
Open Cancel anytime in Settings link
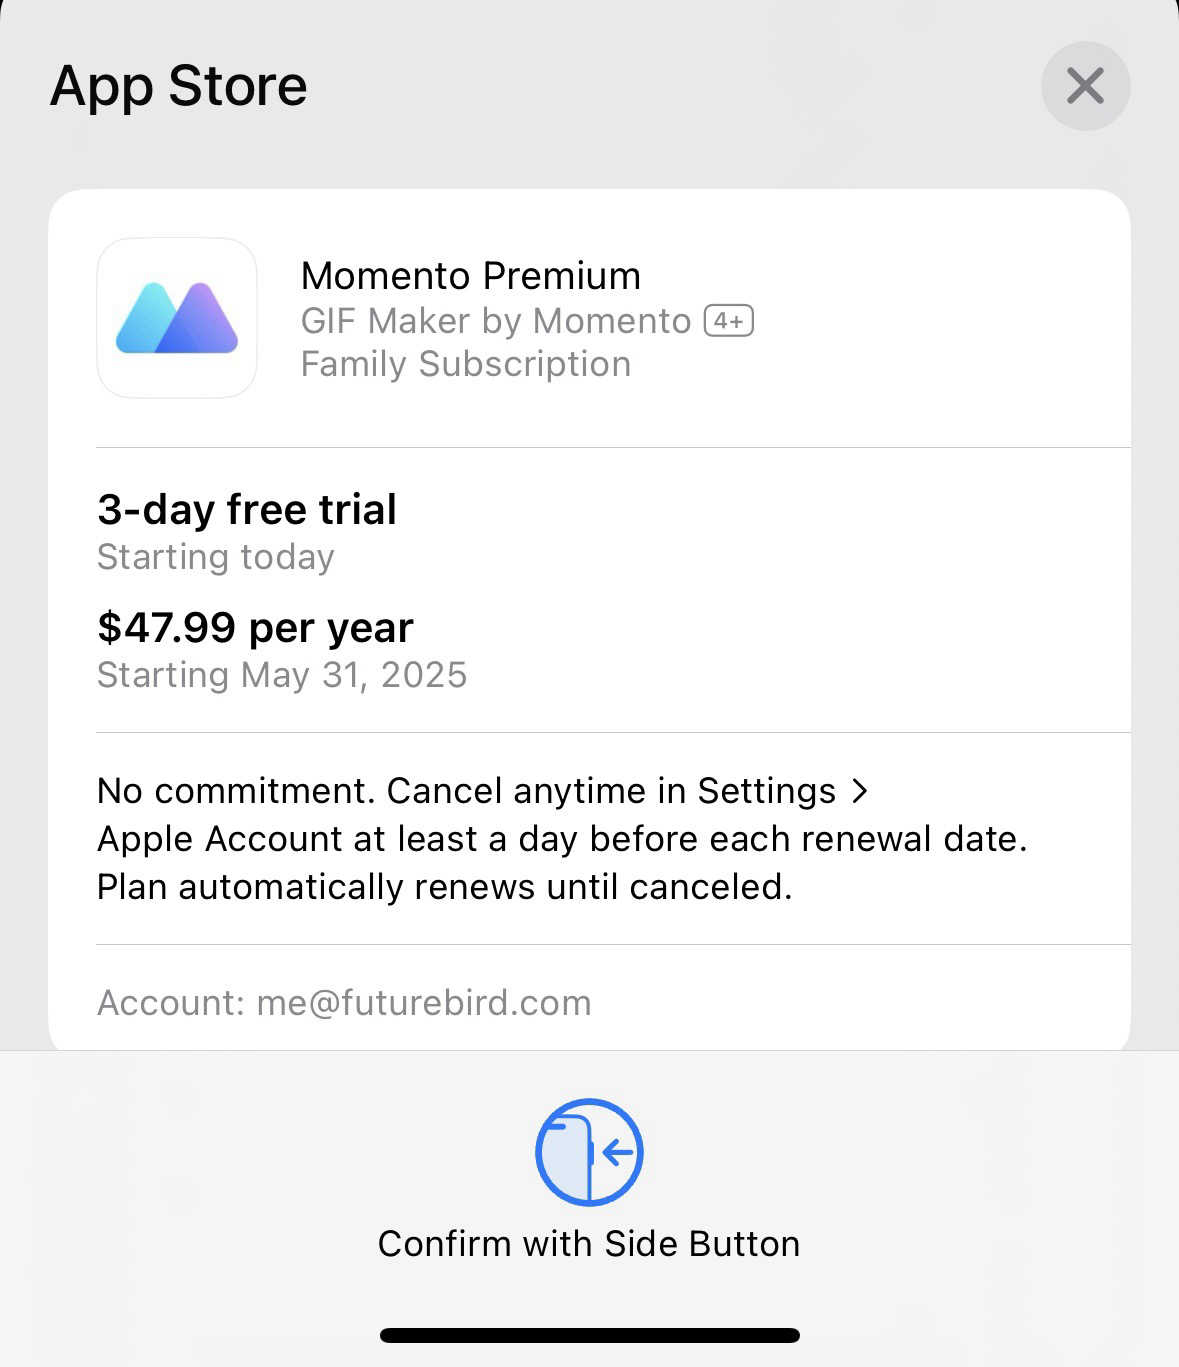pos(612,791)
